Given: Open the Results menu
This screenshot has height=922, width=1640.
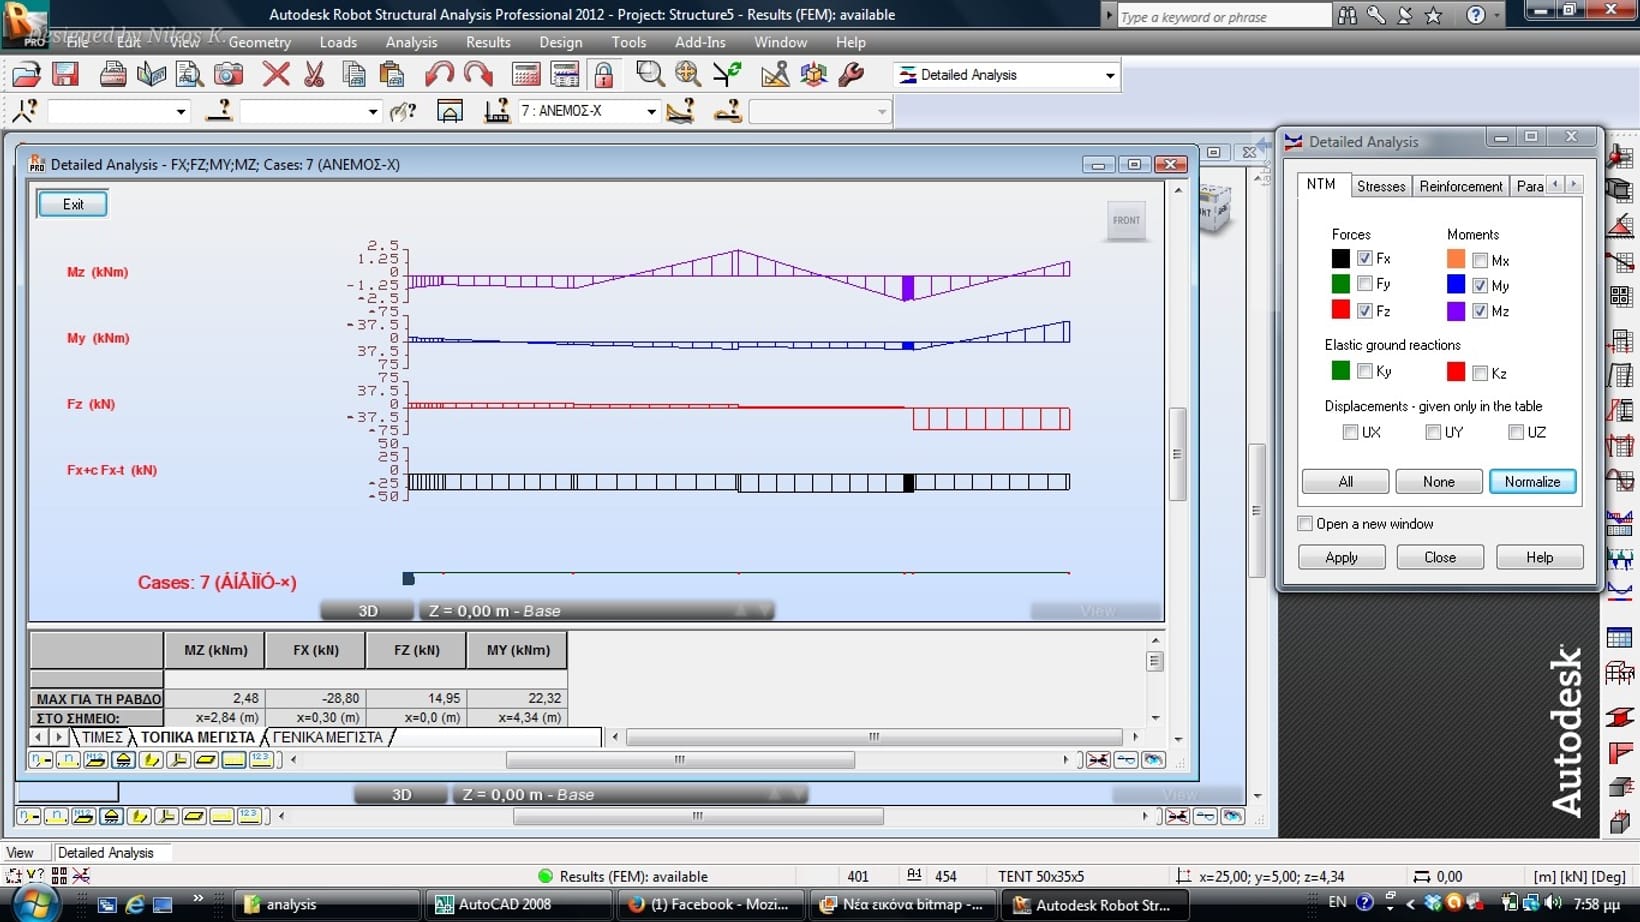Looking at the screenshot, I should (x=488, y=42).
